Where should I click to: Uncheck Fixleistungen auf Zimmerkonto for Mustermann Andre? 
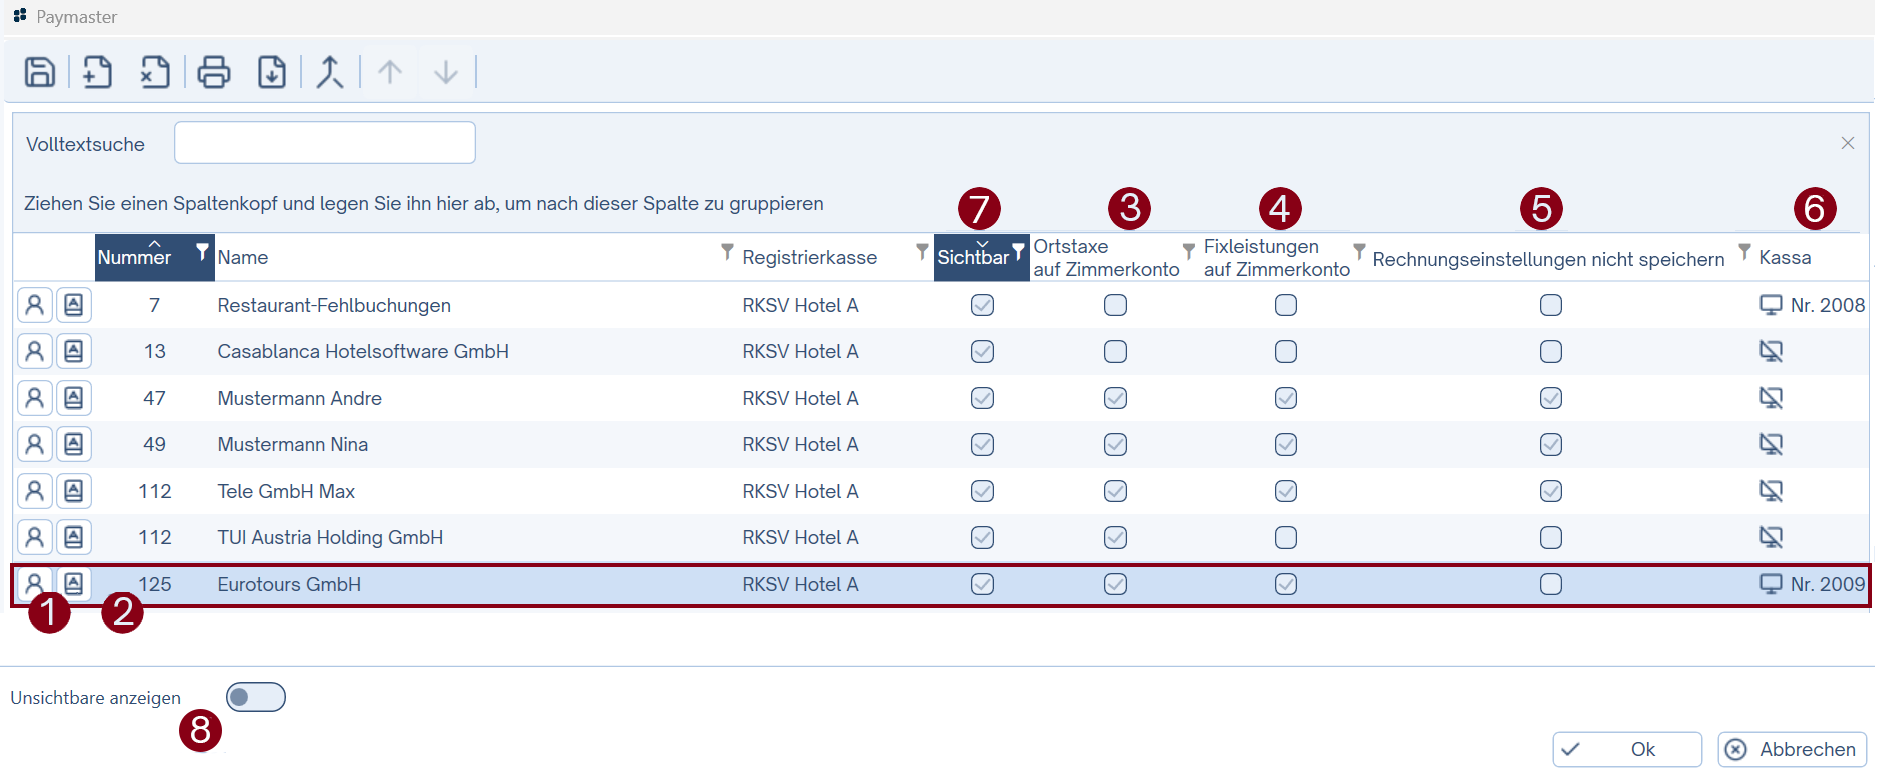tap(1286, 398)
